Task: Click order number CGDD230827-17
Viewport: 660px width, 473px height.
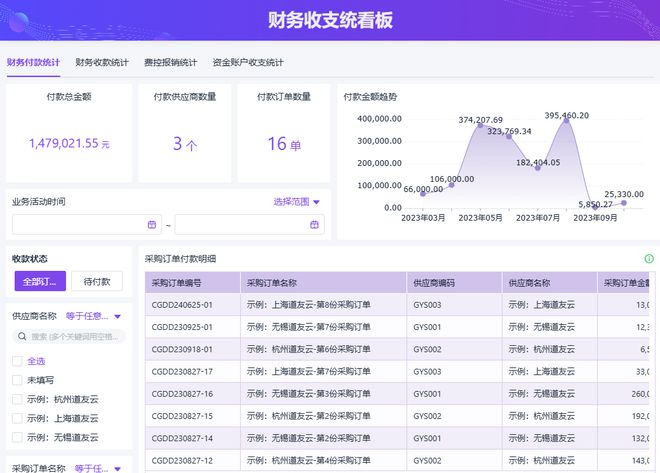Action: (182, 372)
